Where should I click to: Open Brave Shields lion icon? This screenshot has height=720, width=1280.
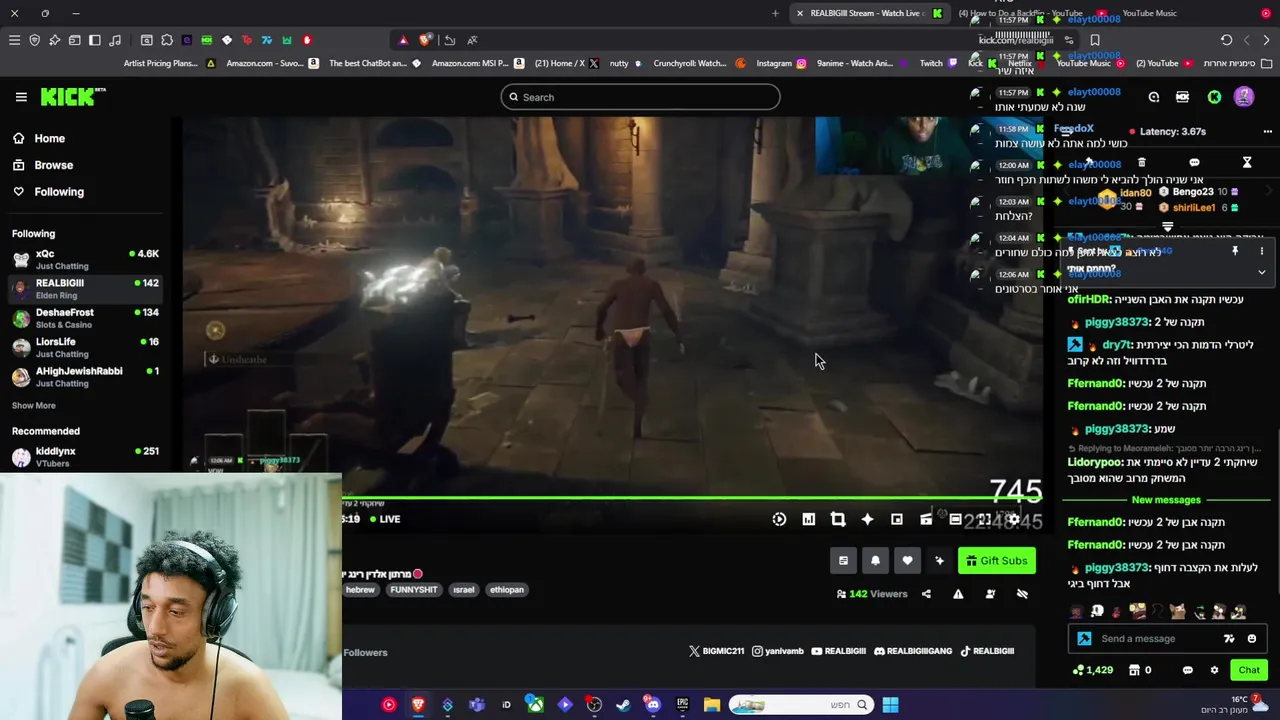point(425,40)
